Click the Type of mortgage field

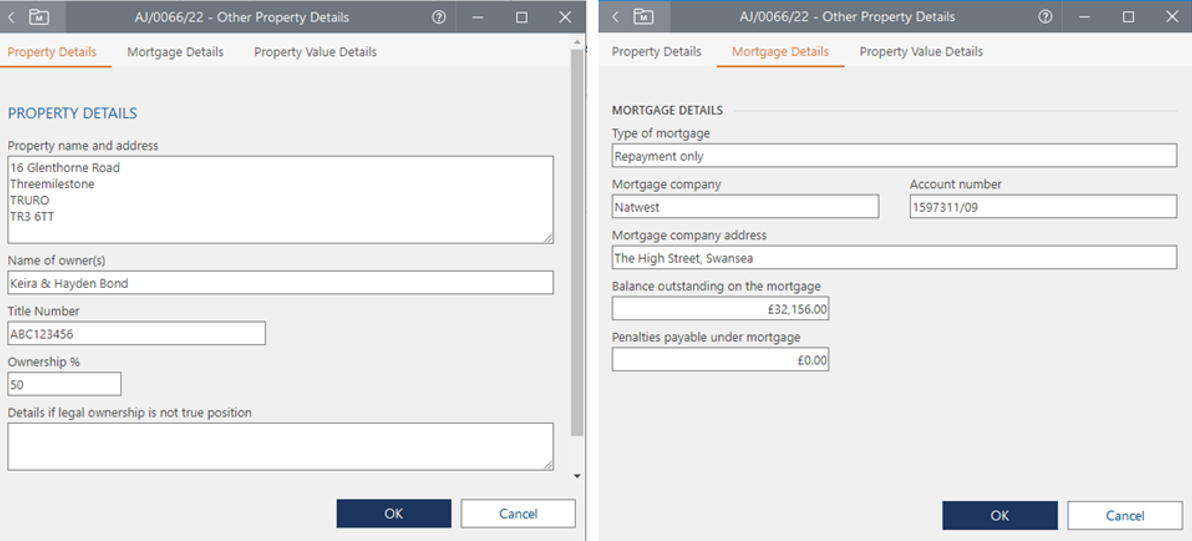coord(893,156)
